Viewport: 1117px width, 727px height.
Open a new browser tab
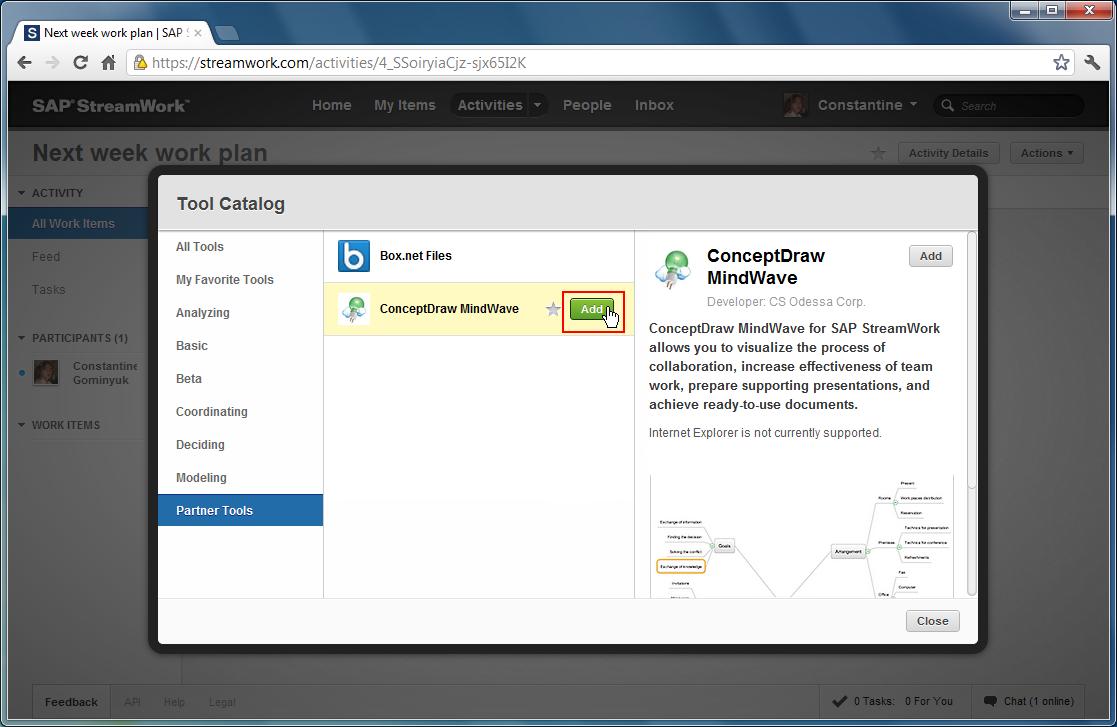coord(227,33)
